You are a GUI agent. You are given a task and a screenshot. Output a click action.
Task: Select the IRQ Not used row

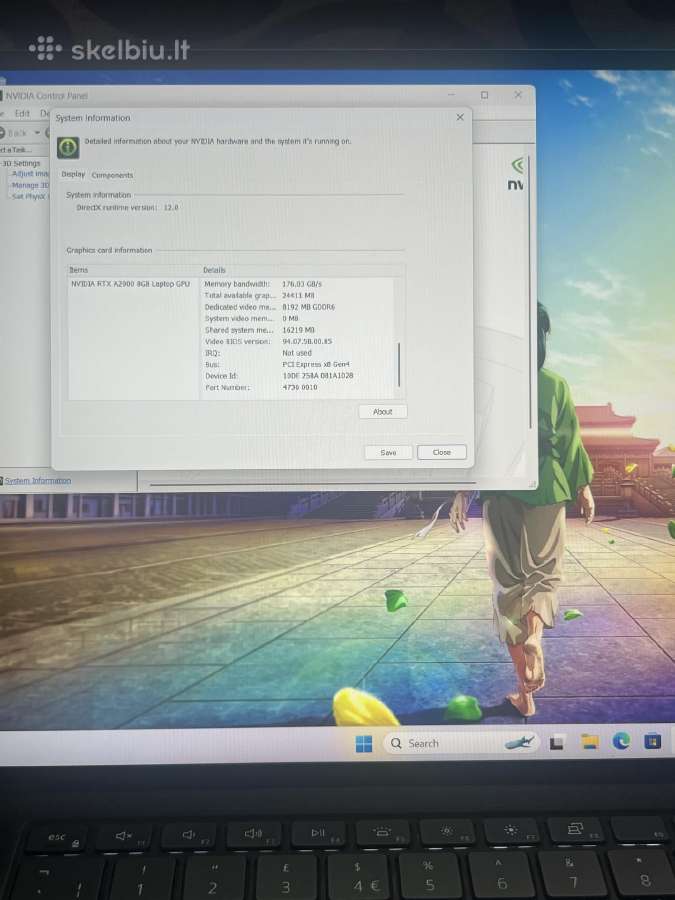tap(298, 353)
